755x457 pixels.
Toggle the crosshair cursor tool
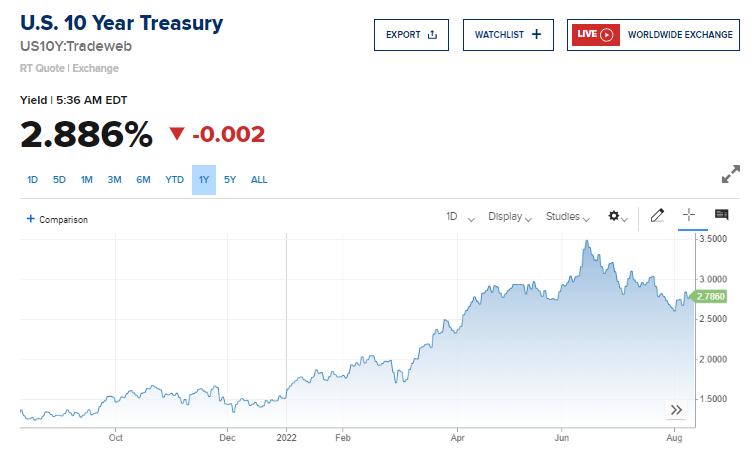(x=688, y=215)
